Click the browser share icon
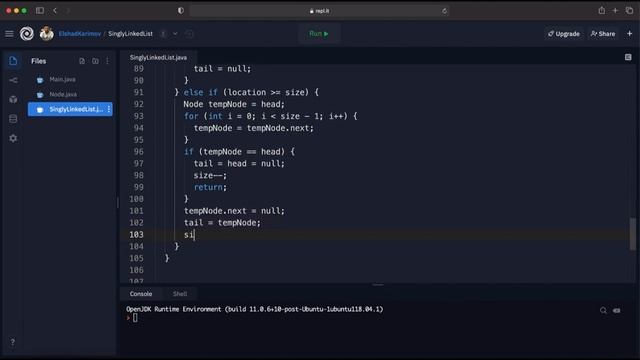This screenshot has width=640, height=360. (x=602, y=11)
